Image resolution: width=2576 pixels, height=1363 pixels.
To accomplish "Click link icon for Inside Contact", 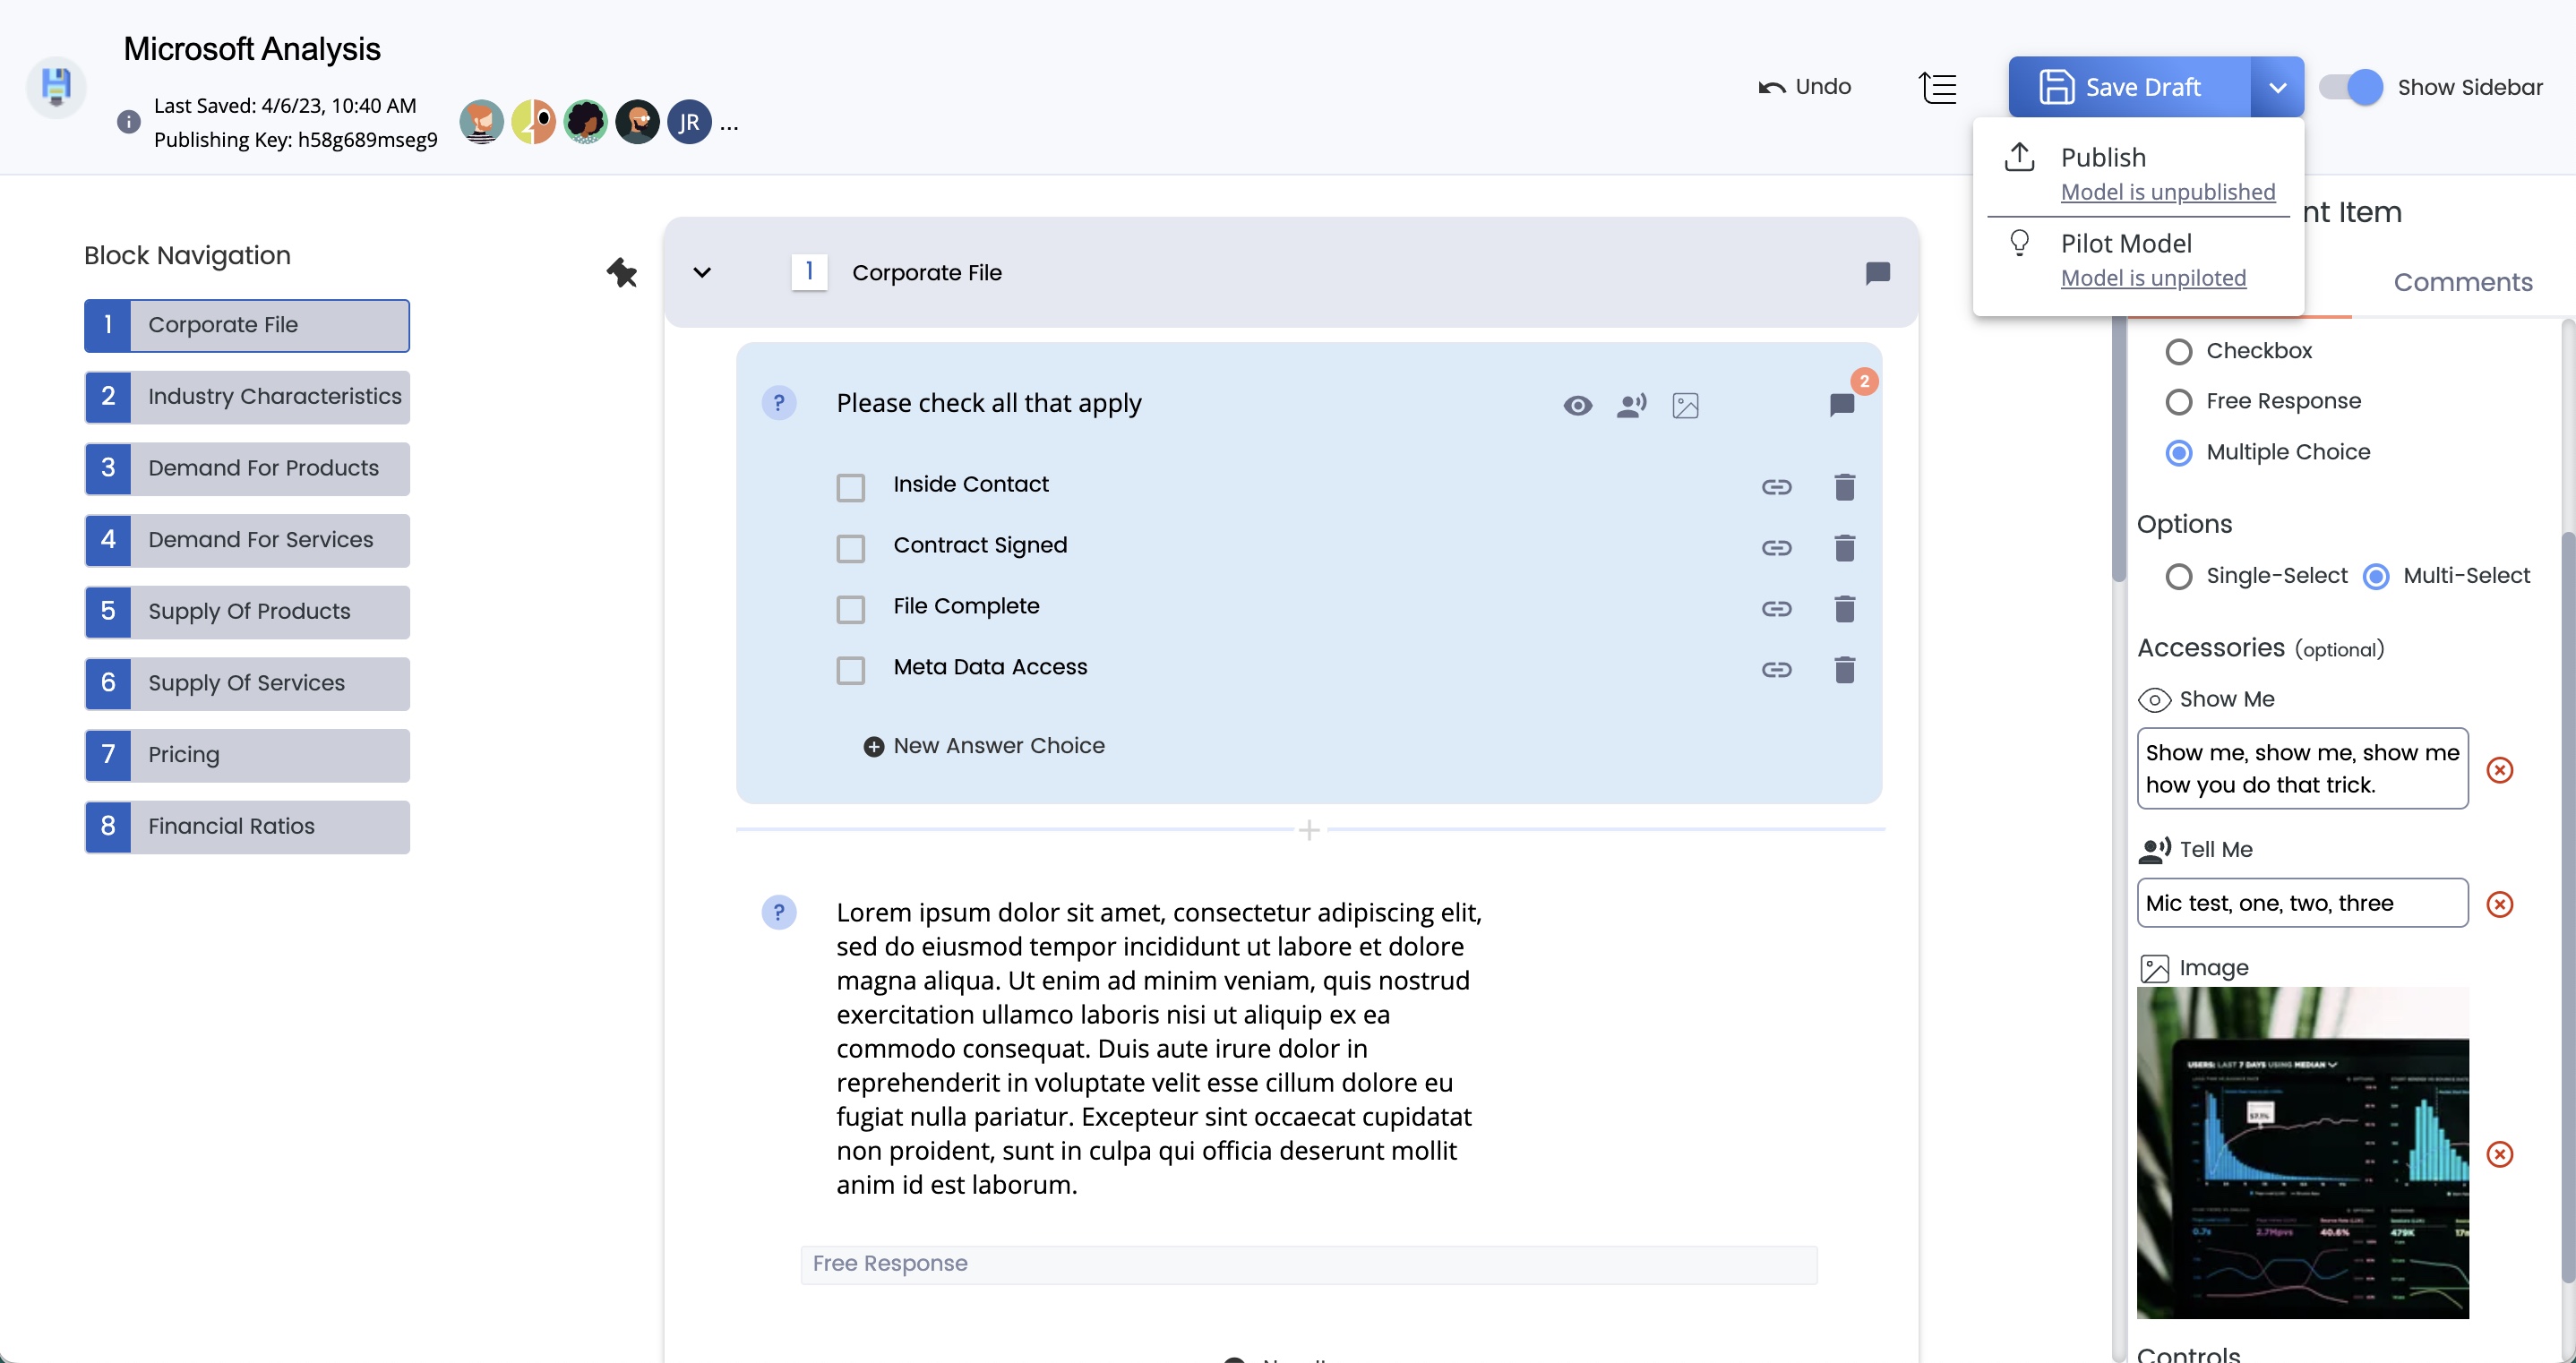I will 1776,487.
